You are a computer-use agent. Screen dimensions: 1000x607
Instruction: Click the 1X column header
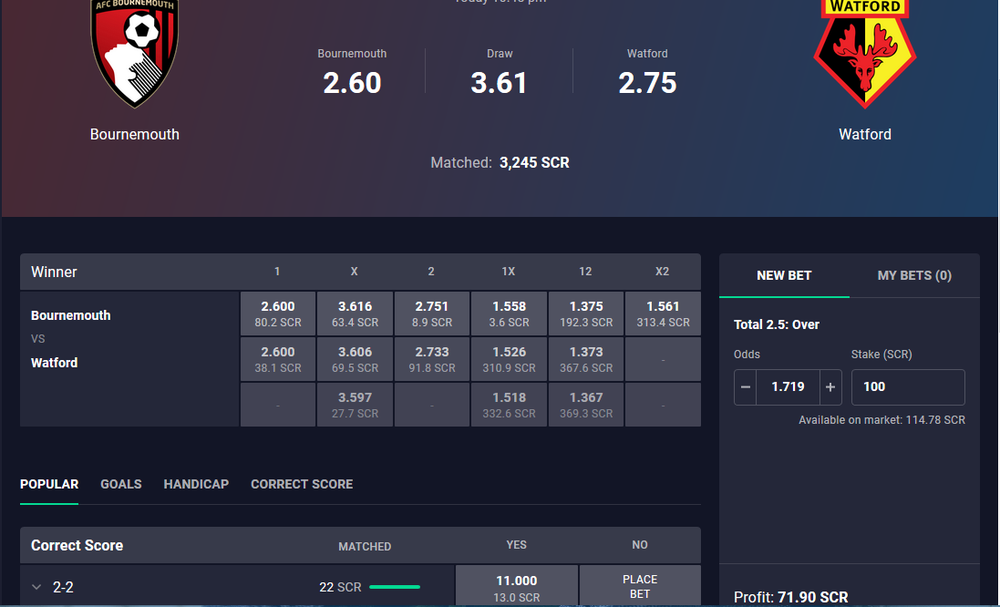pos(508,272)
